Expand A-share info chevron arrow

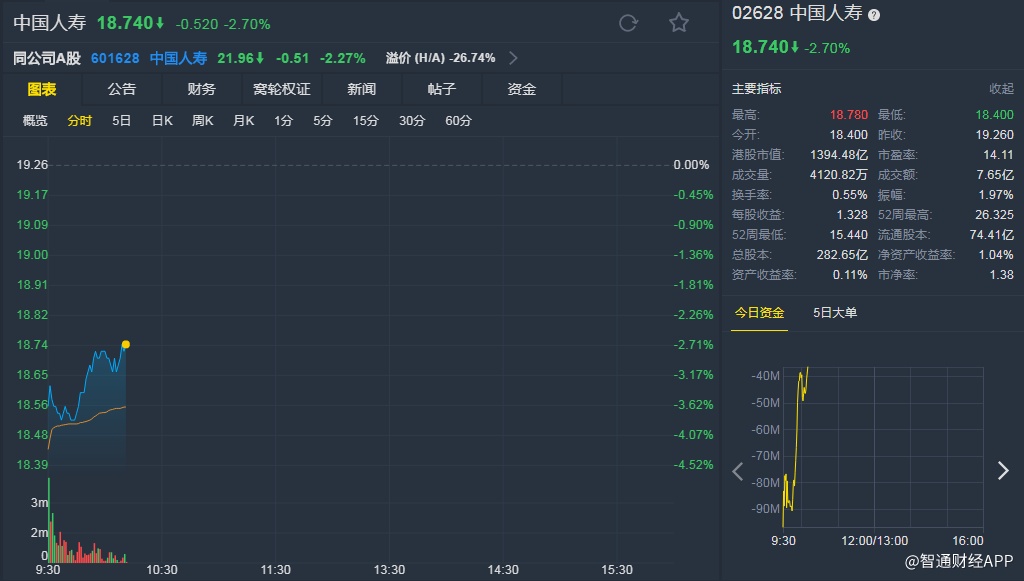pos(514,58)
